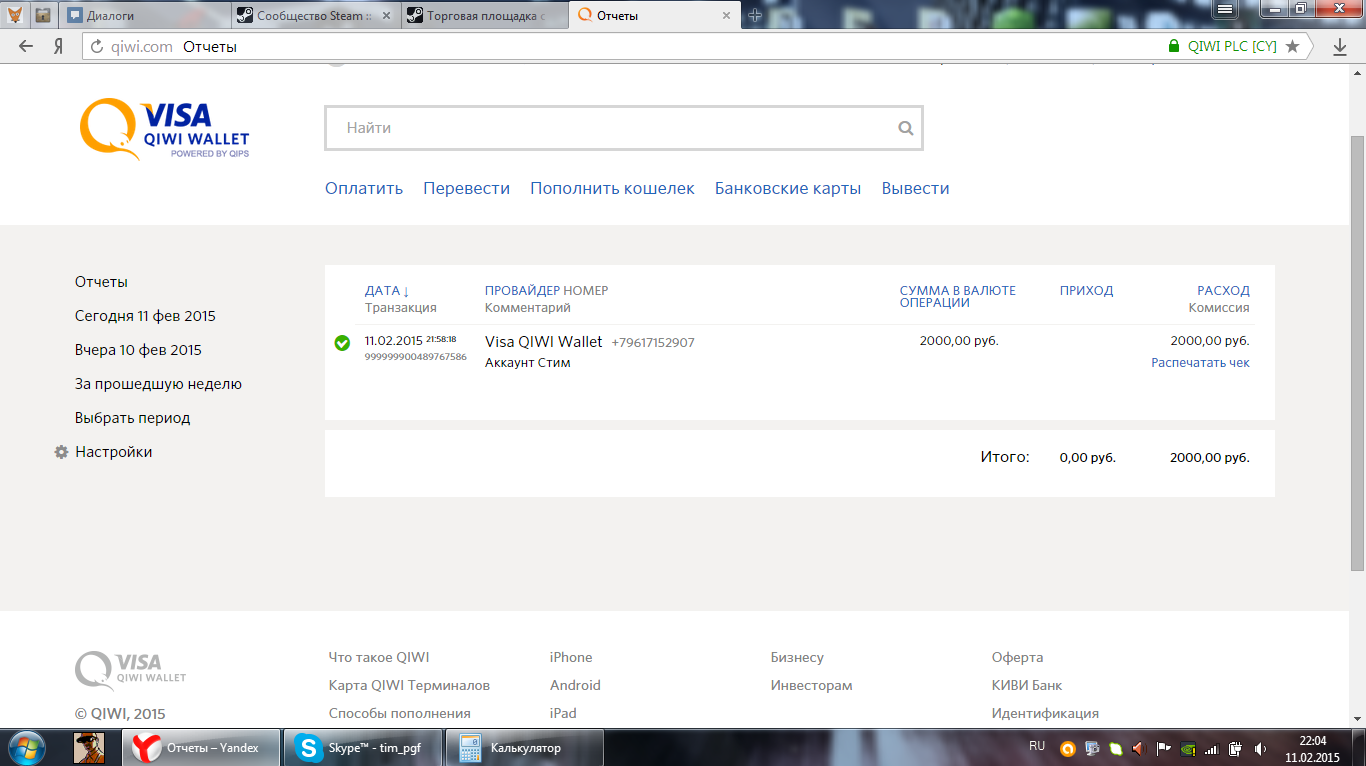
Task: Click the power plug tray icon
Action: click(x=1236, y=748)
